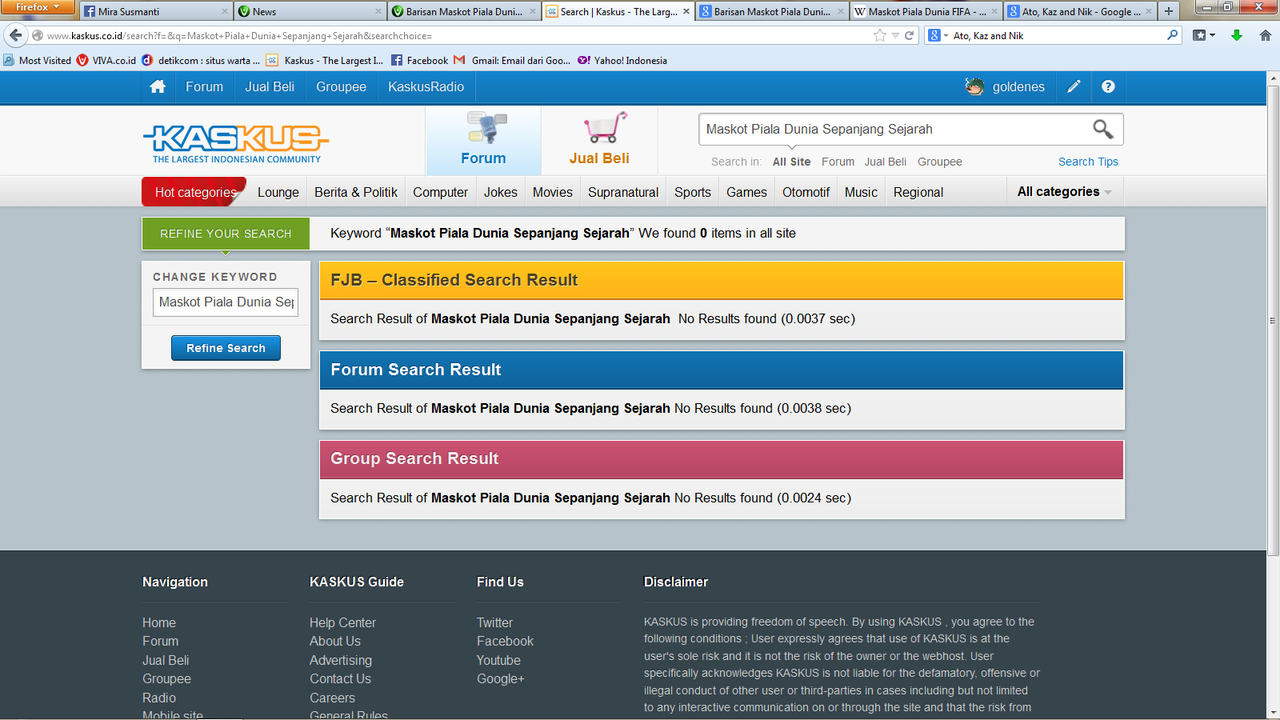Open the URL history dropdown arrow

pos(895,35)
